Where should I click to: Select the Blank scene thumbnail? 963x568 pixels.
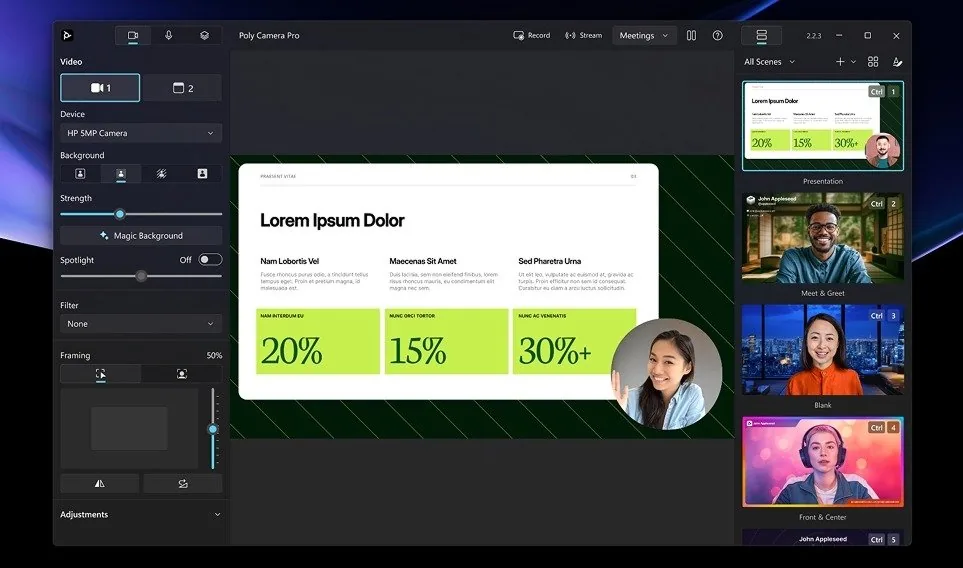[x=822, y=350]
